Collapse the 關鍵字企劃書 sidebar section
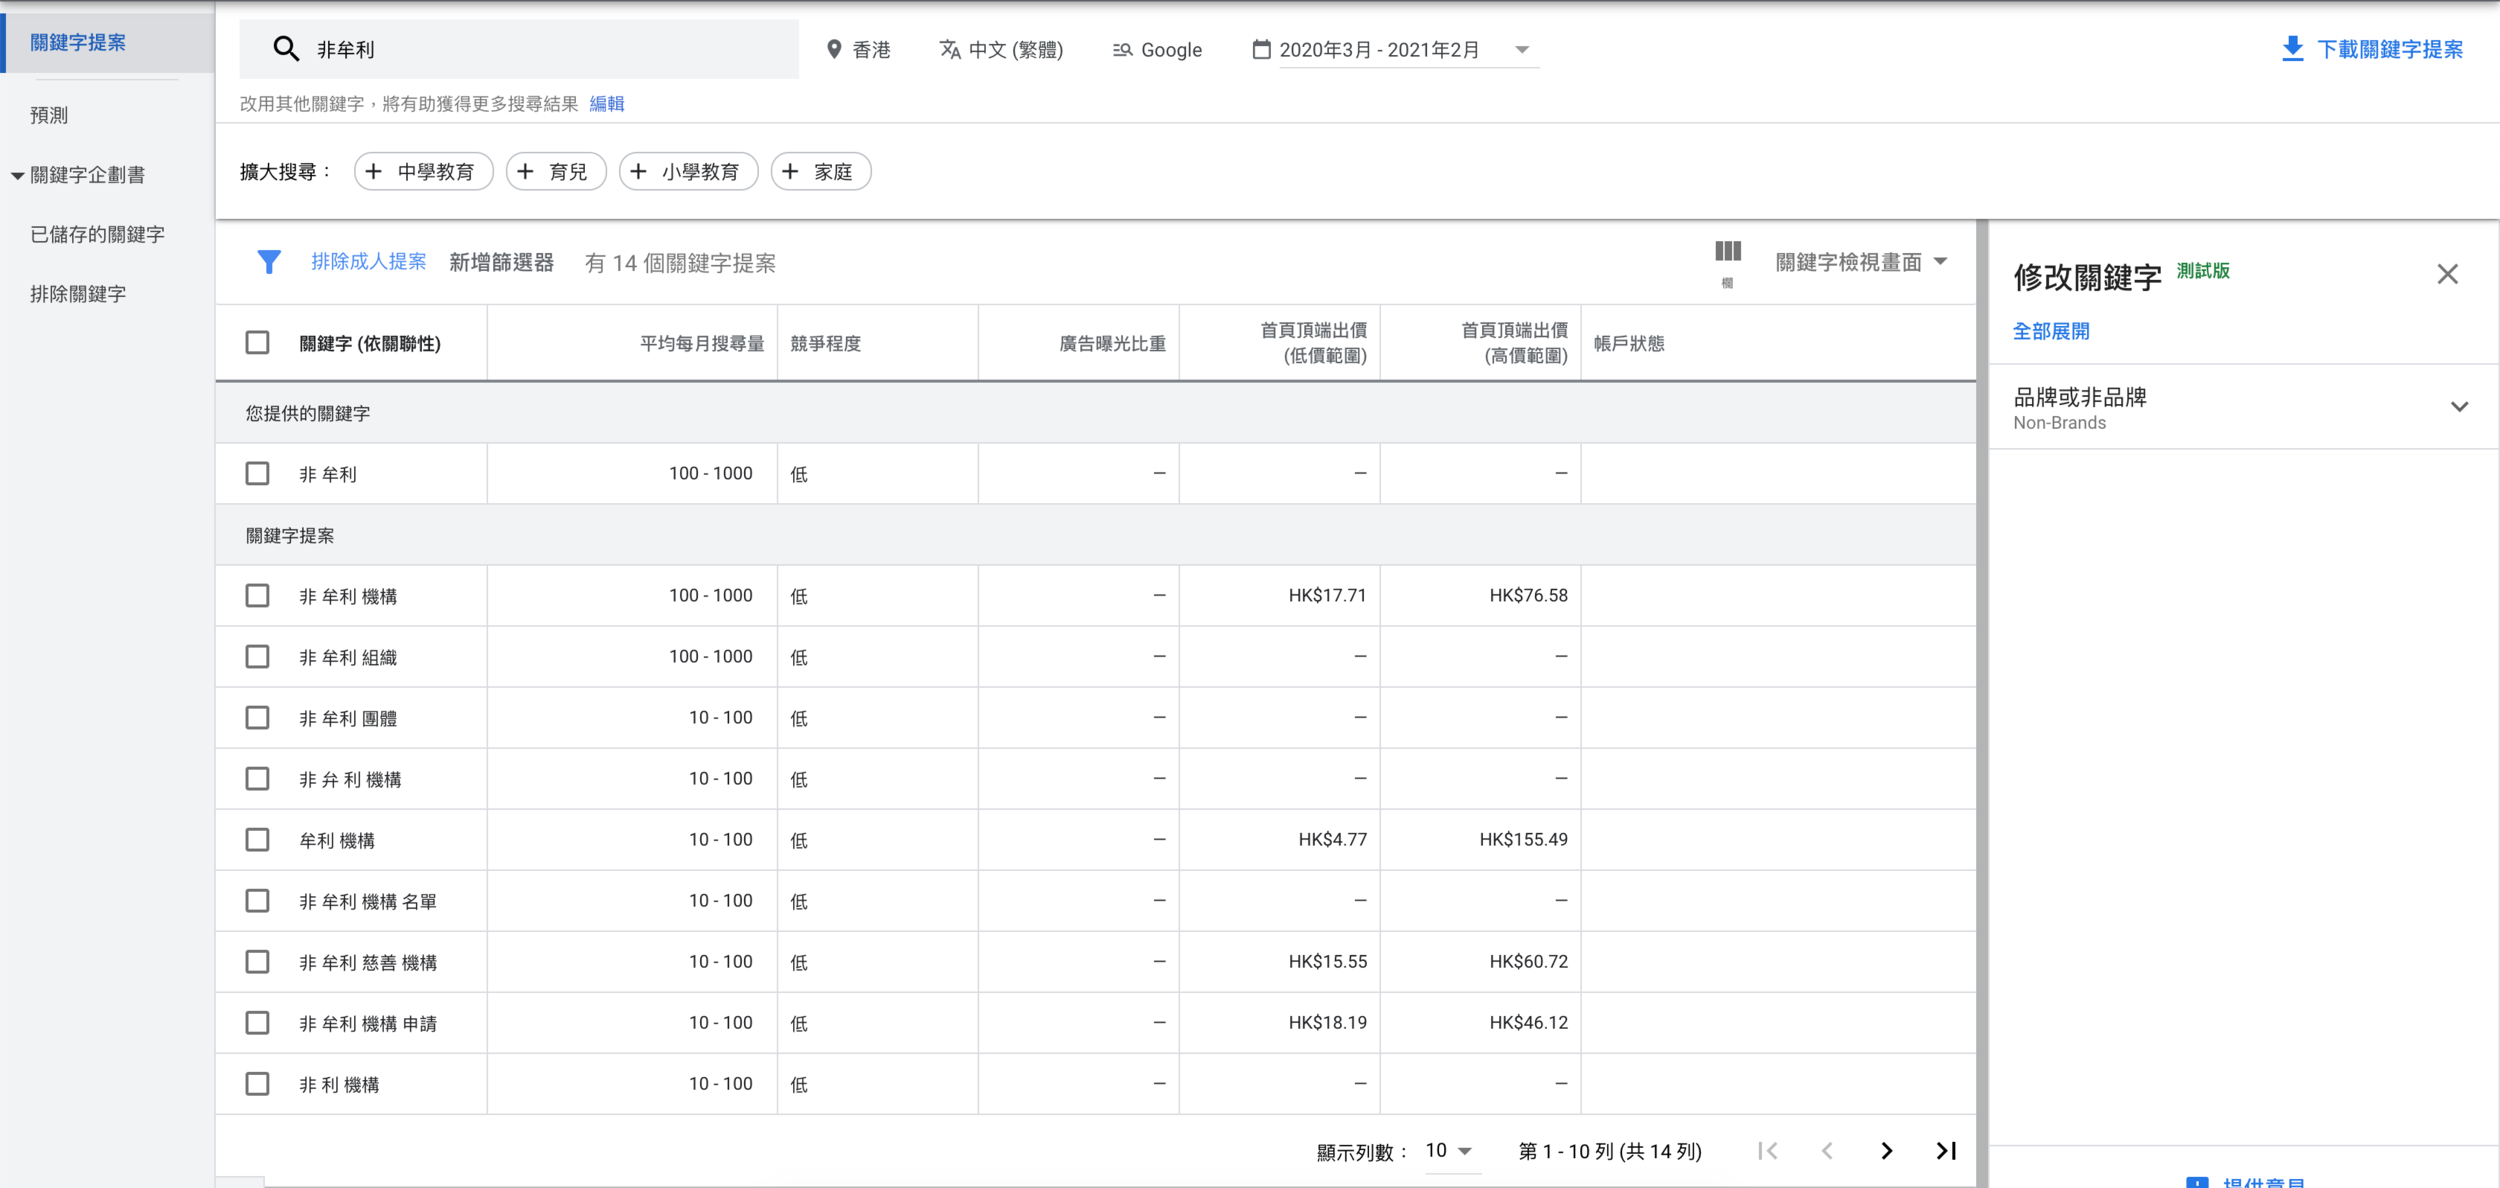2500x1188 pixels. (17, 176)
